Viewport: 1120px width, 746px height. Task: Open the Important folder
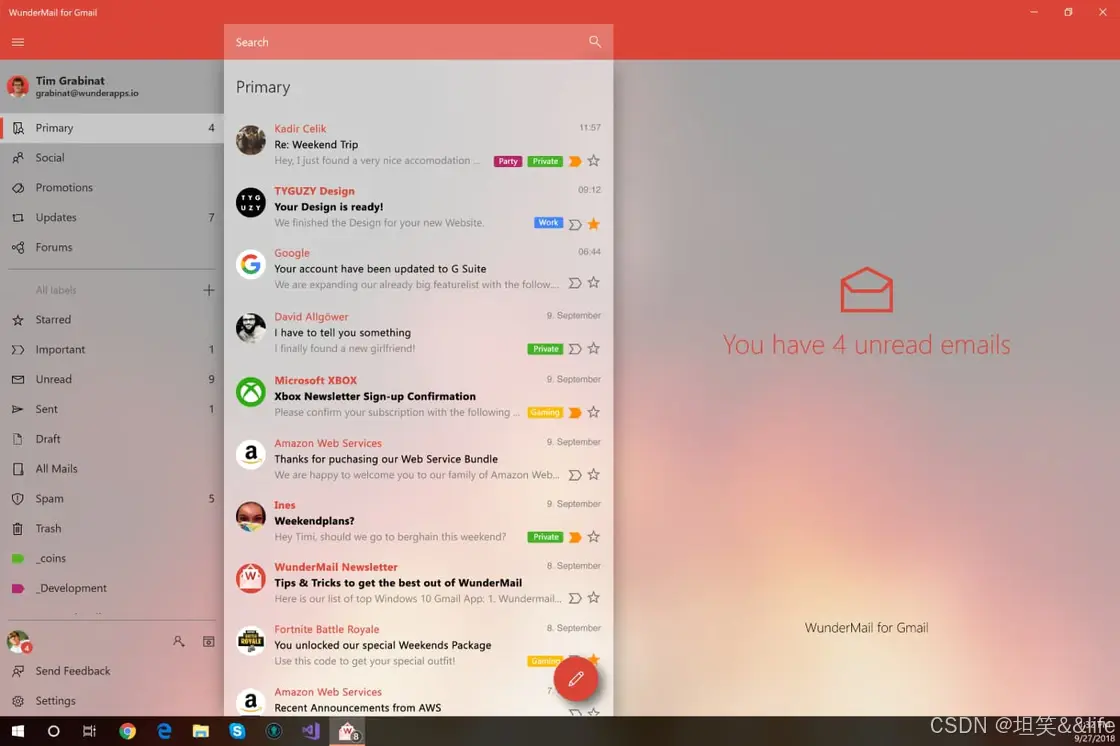click(x=112, y=349)
